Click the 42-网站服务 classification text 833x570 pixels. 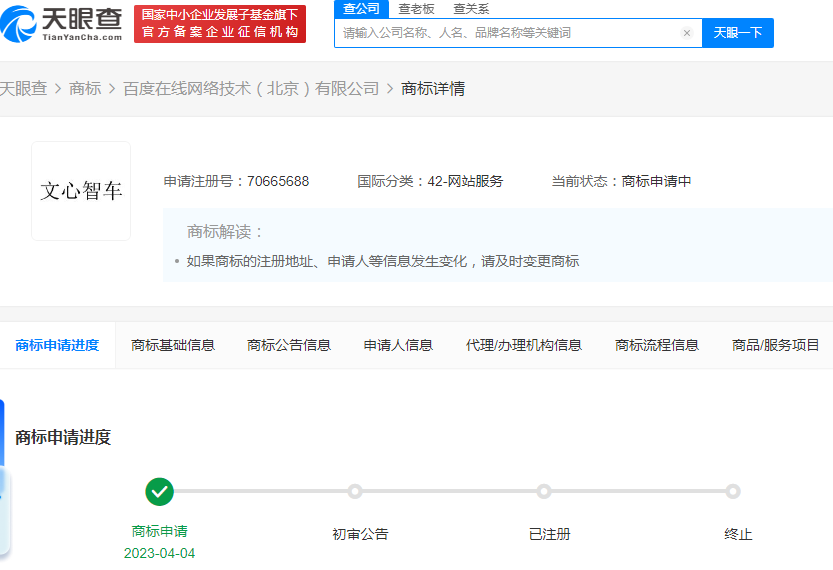pyautogui.click(x=465, y=182)
